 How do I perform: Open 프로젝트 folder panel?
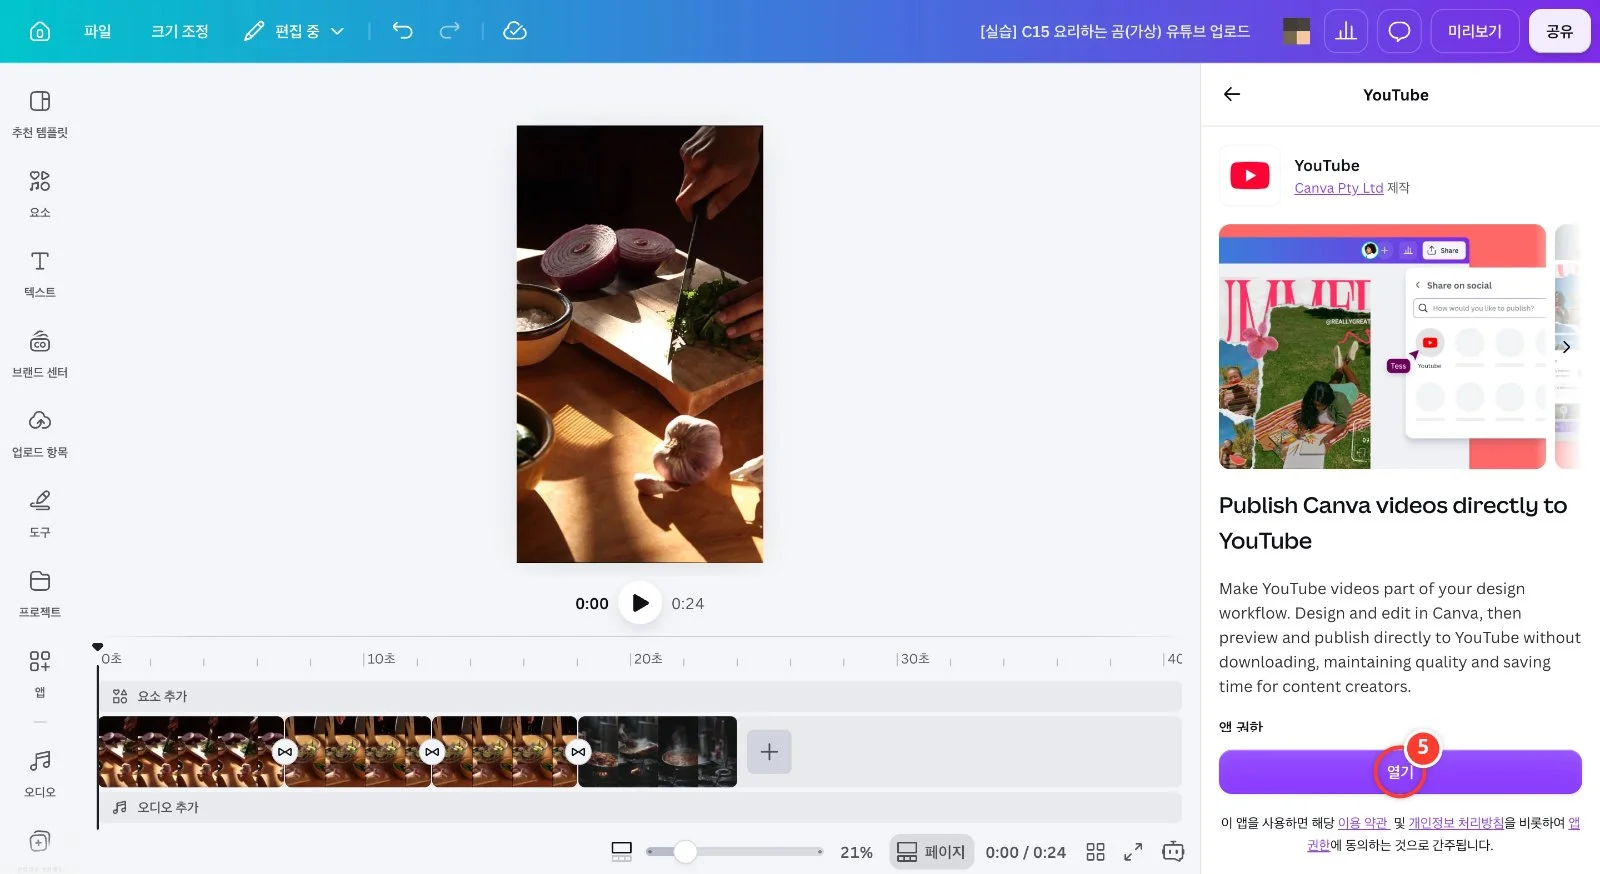click(40, 594)
